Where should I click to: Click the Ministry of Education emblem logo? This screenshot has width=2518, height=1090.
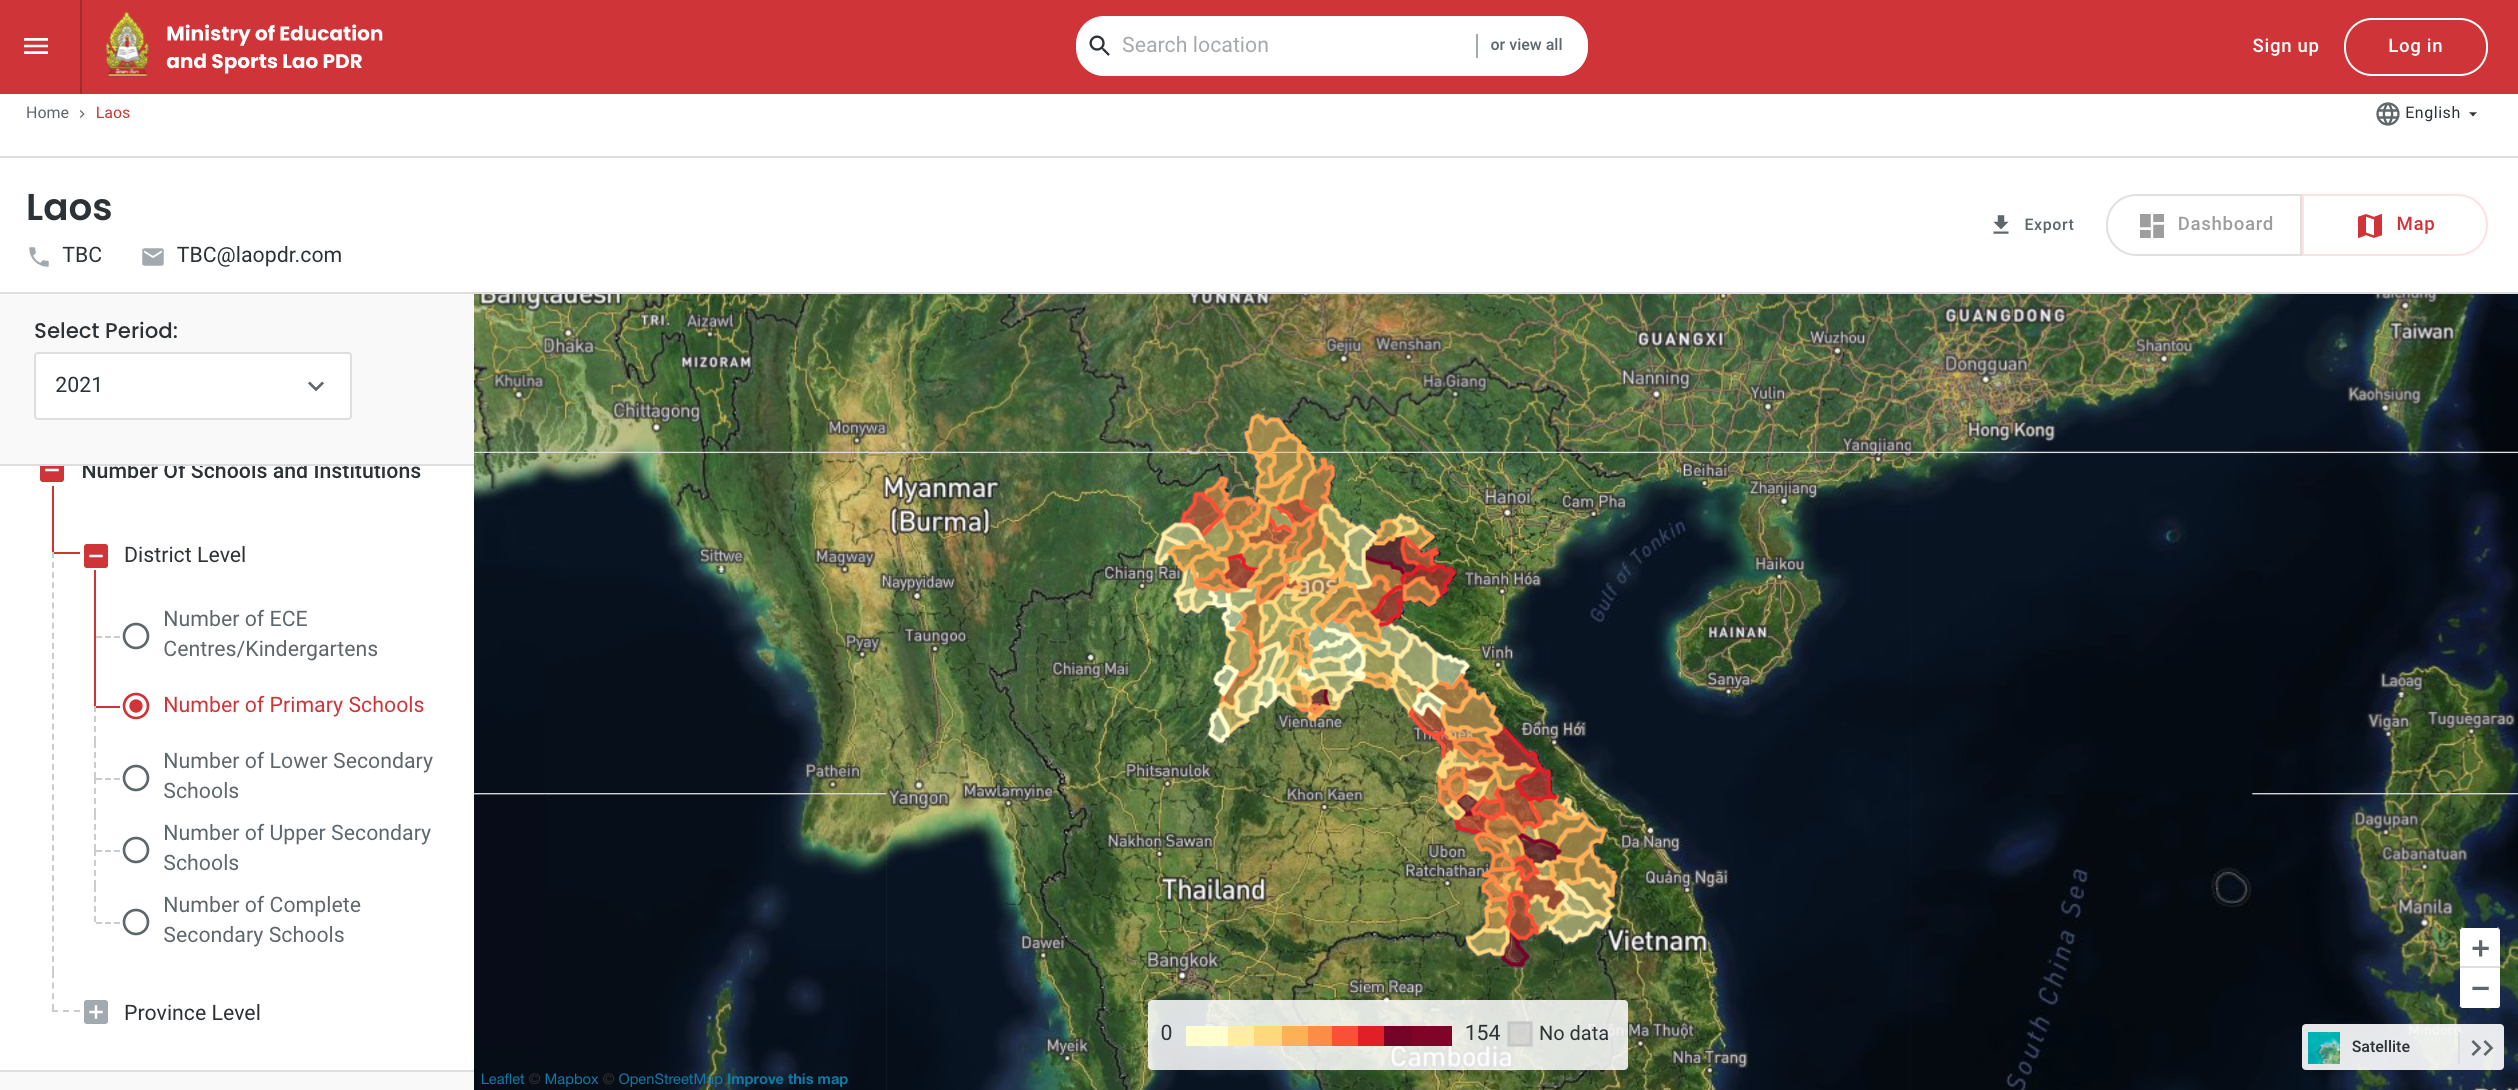[127, 45]
